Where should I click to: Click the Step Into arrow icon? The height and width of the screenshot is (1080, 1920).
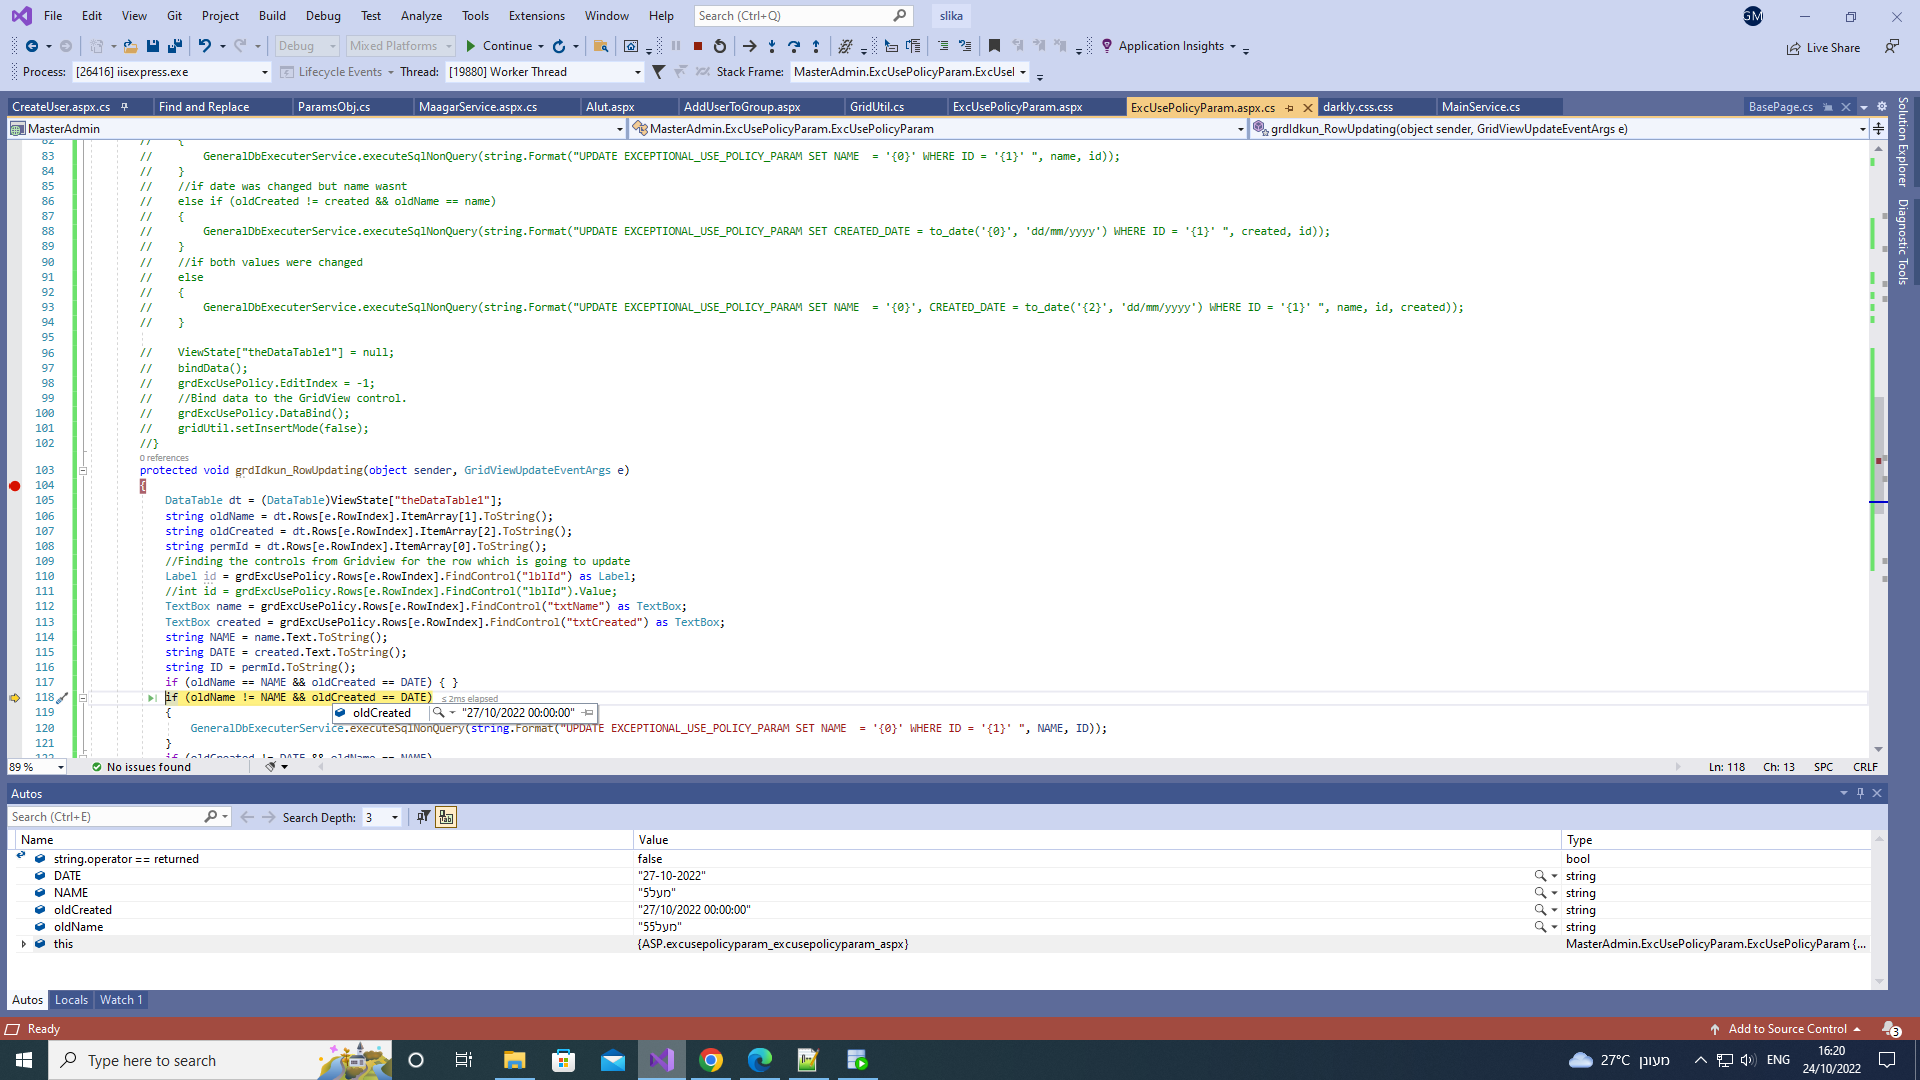[771, 46]
